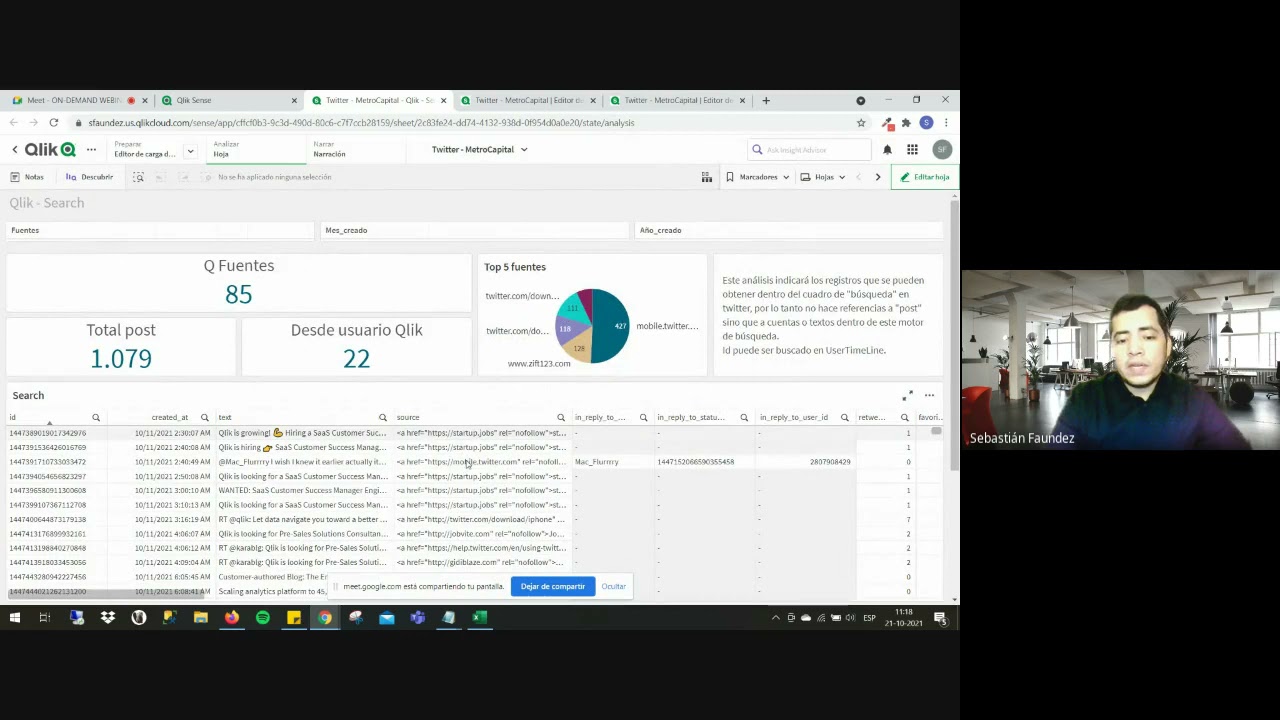Open the selections tool grid icon
This screenshot has width=1280, height=720.
coord(706,177)
